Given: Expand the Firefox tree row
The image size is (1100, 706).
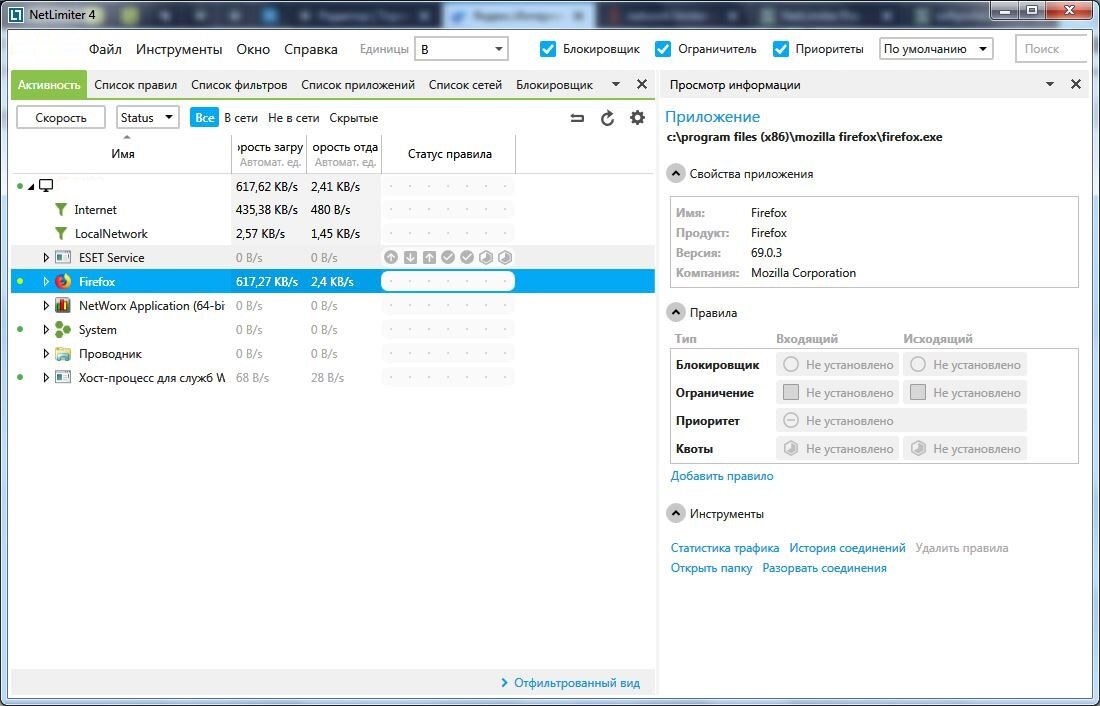Looking at the screenshot, I should [46, 281].
